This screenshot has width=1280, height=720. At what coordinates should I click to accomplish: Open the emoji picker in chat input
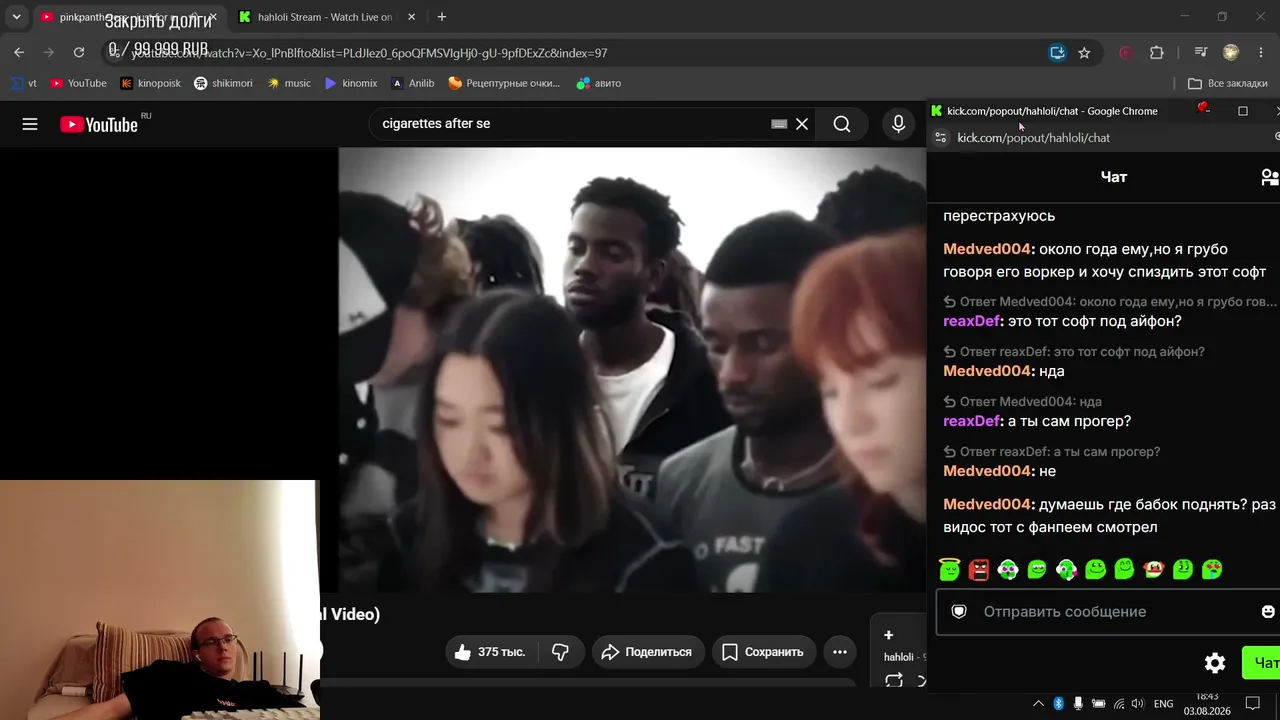click(x=1268, y=612)
